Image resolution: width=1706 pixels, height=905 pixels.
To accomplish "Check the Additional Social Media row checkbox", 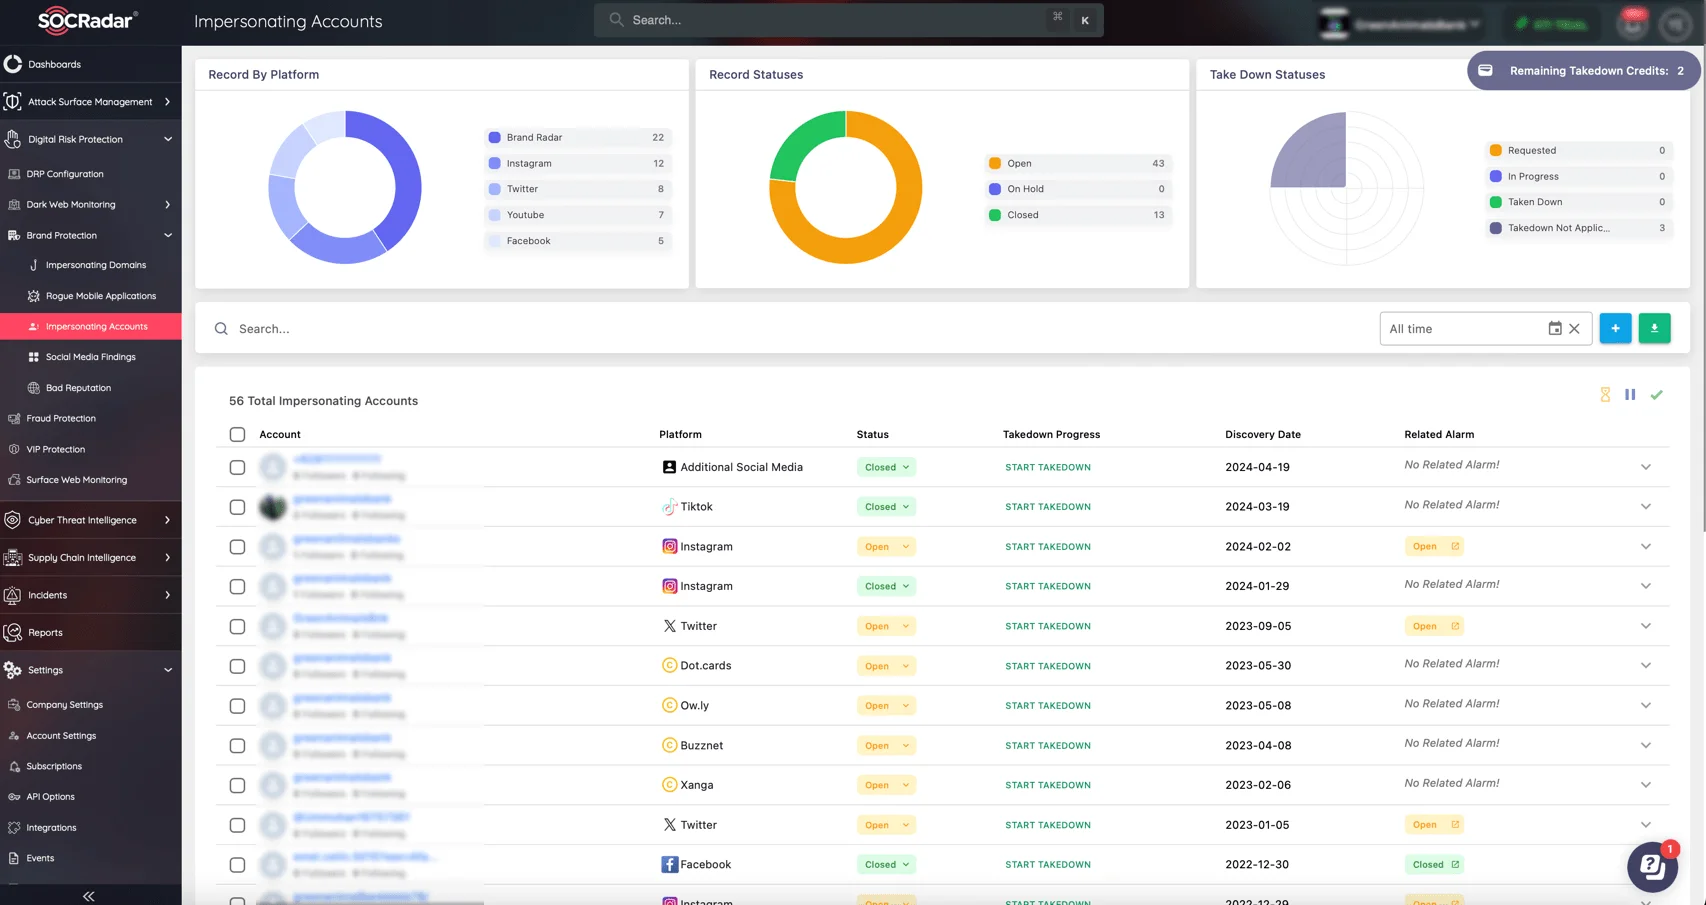I will pos(237,467).
